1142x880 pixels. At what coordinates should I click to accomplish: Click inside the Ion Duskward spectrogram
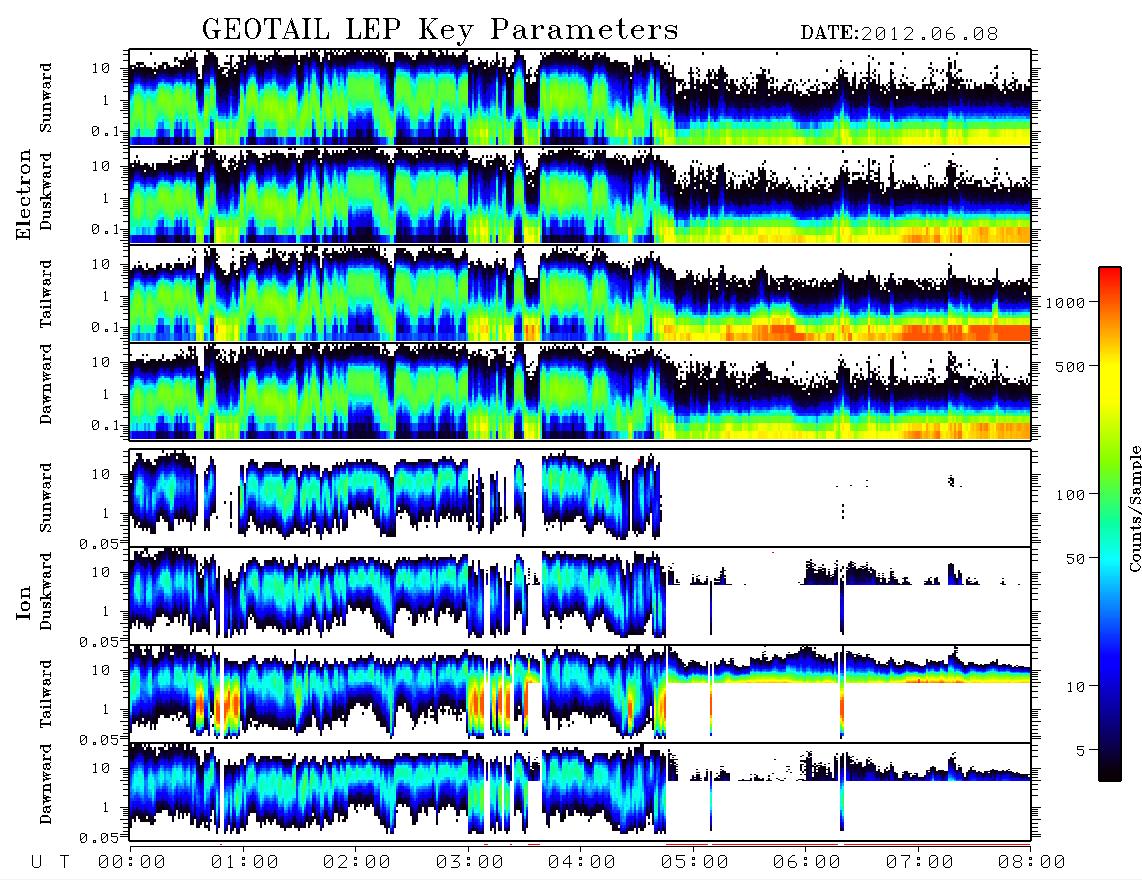click(x=580, y=596)
